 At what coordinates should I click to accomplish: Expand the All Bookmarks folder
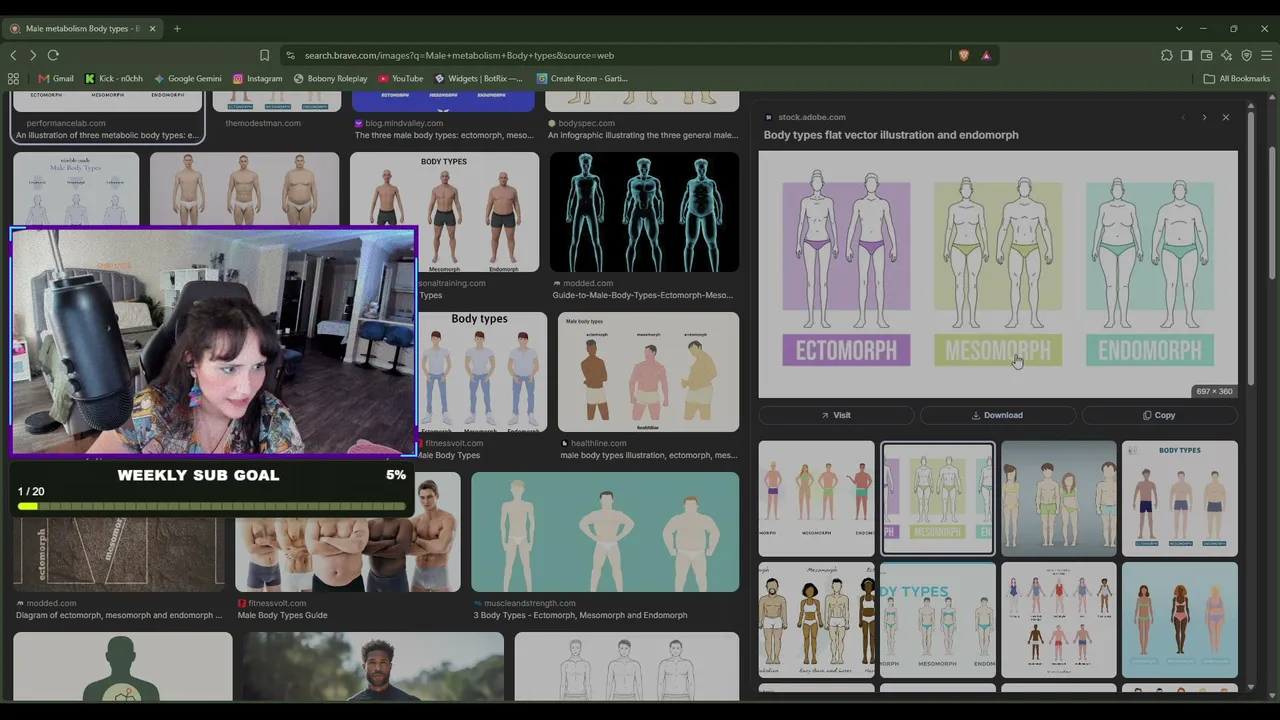pos(1237,78)
